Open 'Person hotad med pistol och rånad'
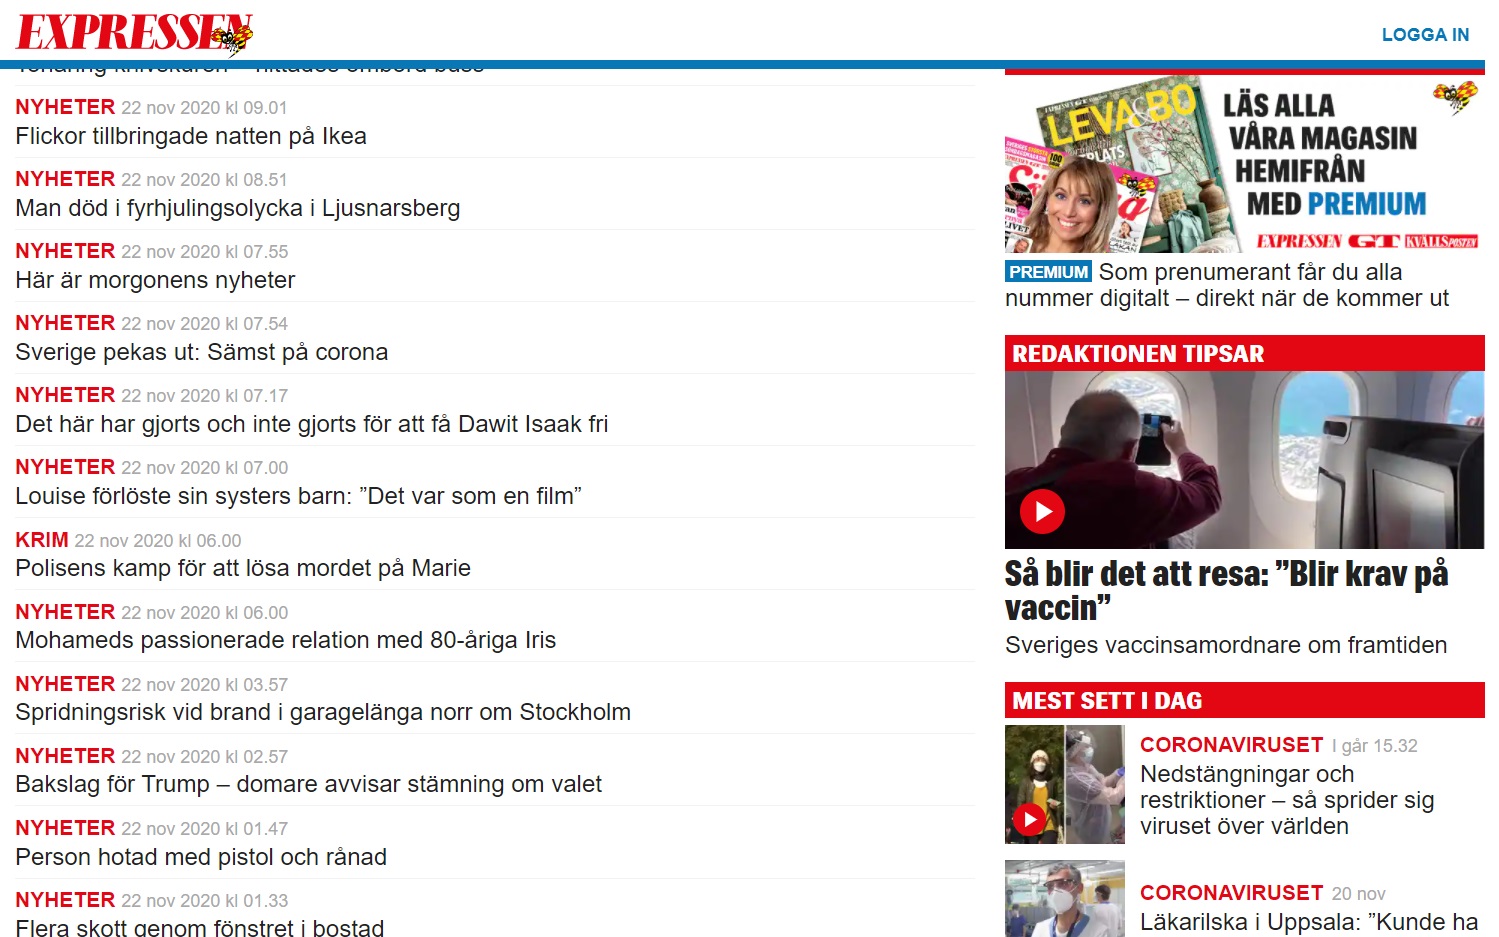This screenshot has width=1499, height=937. point(201,857)
